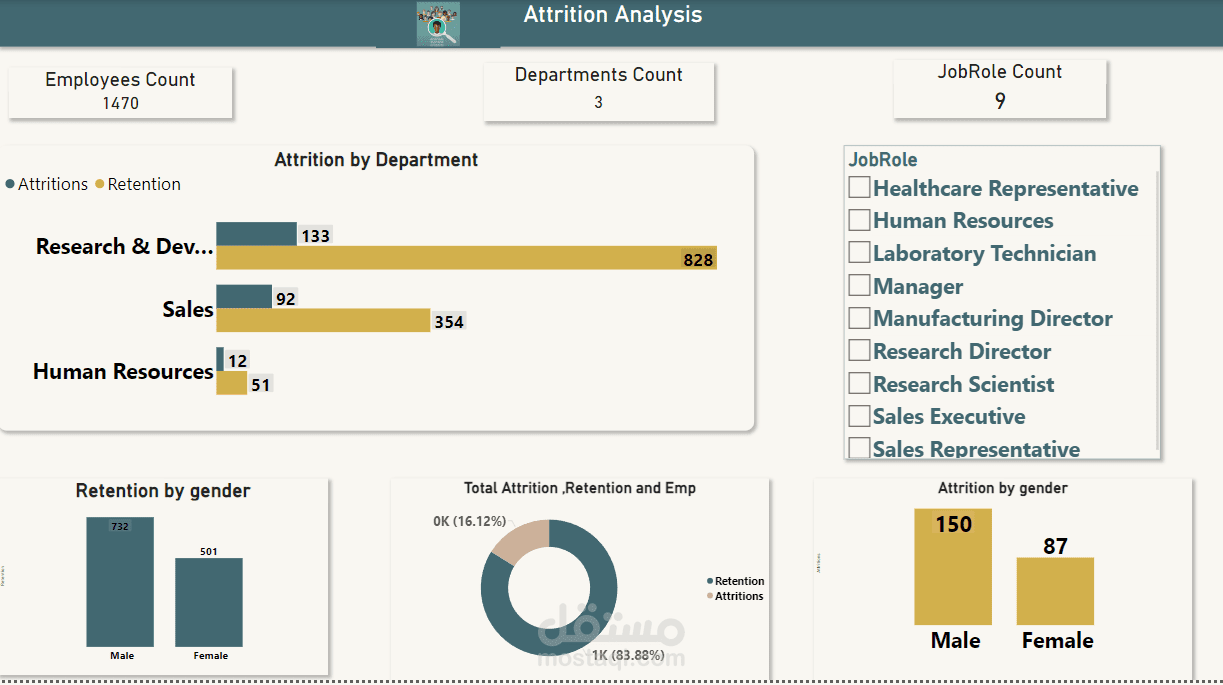Check the Research Scientist checkbox
Image resolution: width=1223 pixels, height=685 pixels.
pyautogui.click(x=859, y=383)
